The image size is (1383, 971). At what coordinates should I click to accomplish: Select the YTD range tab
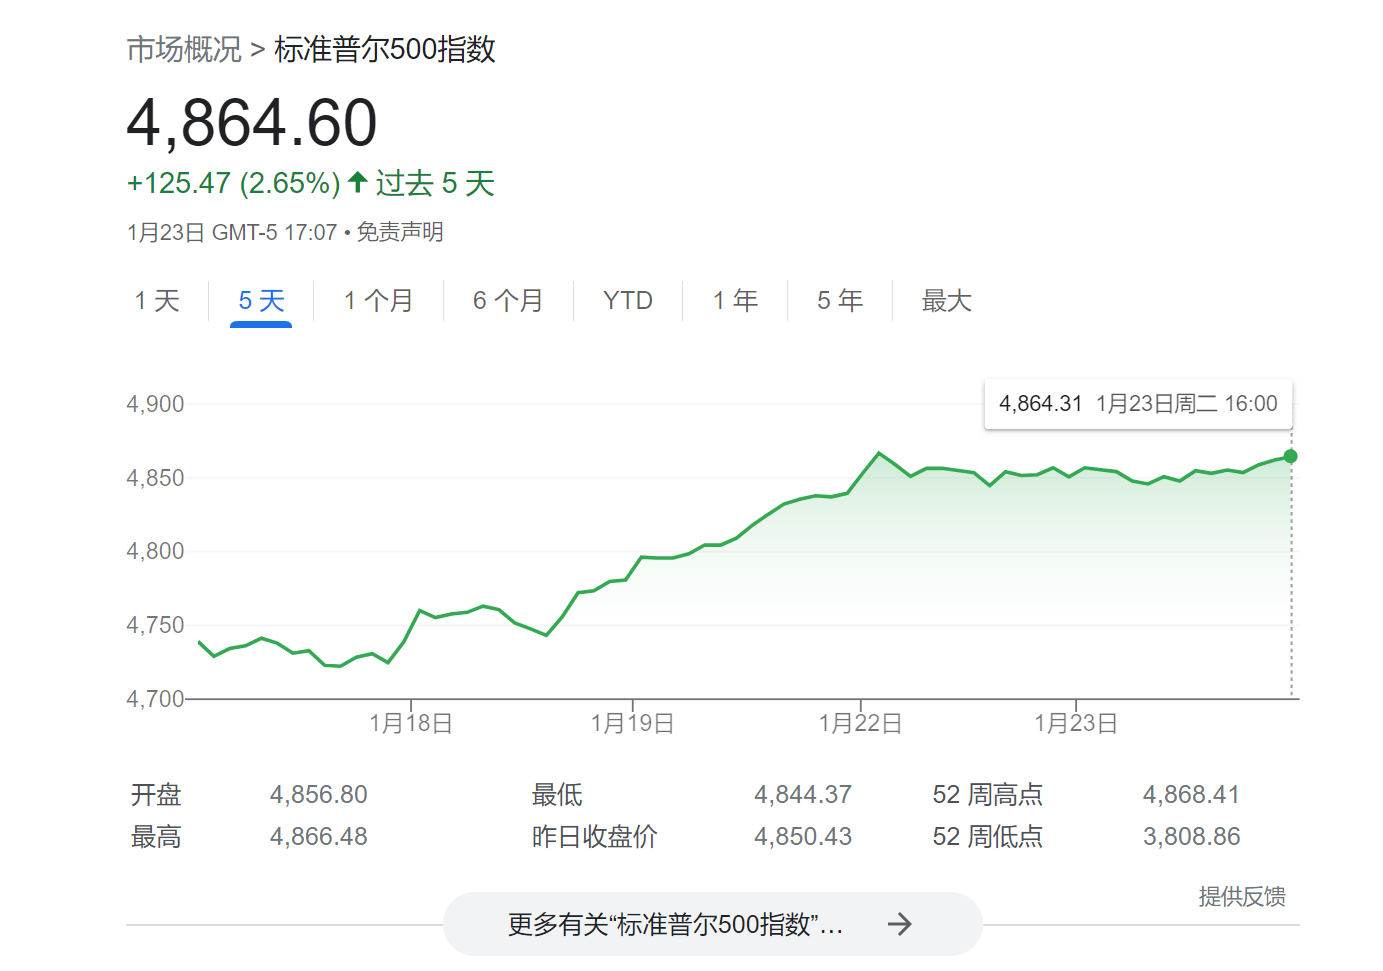628,301
